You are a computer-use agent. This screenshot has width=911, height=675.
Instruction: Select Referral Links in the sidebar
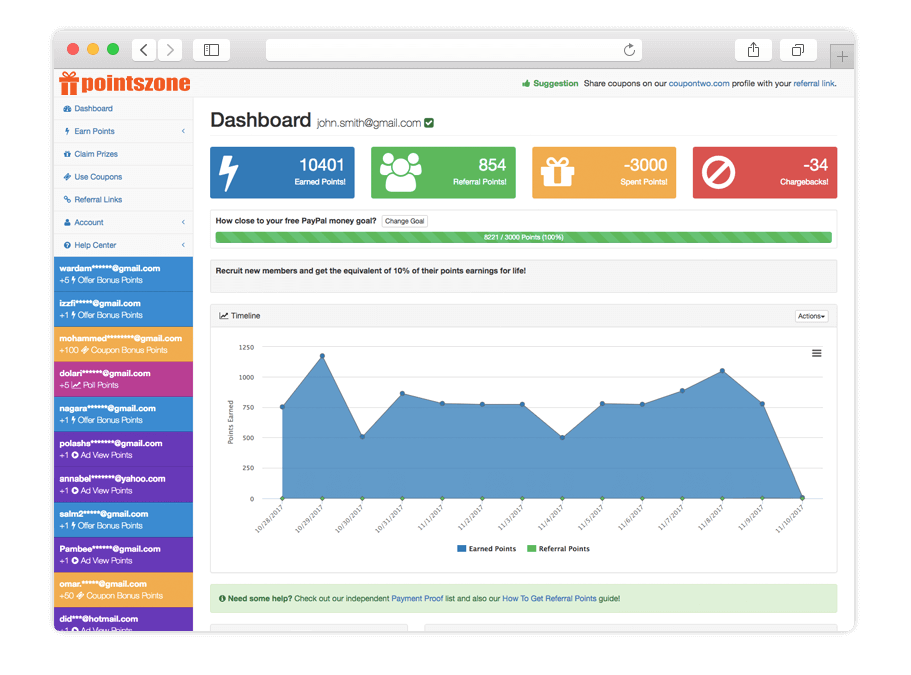coord(97,200)
